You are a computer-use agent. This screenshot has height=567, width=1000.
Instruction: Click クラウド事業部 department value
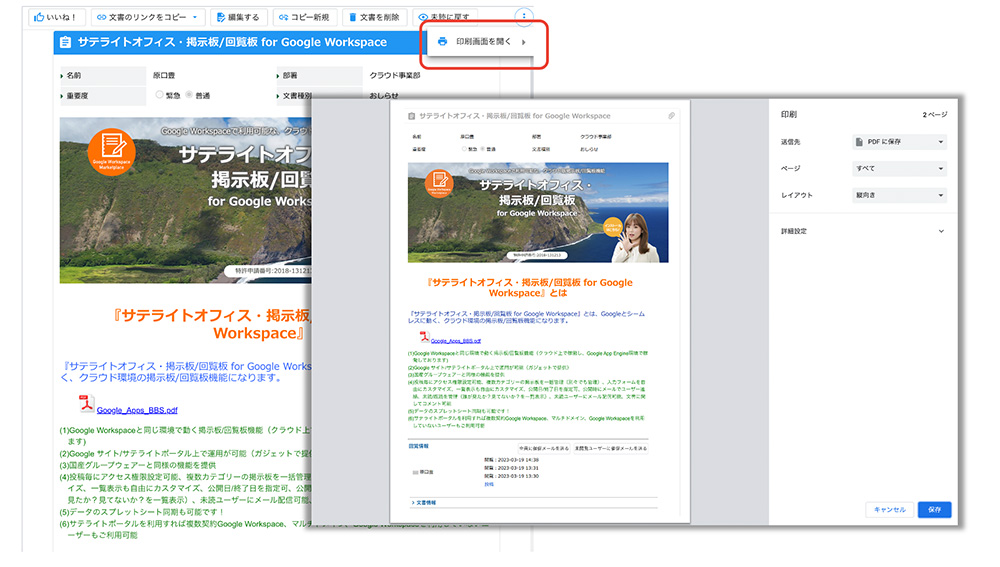[x=395, y=75]
